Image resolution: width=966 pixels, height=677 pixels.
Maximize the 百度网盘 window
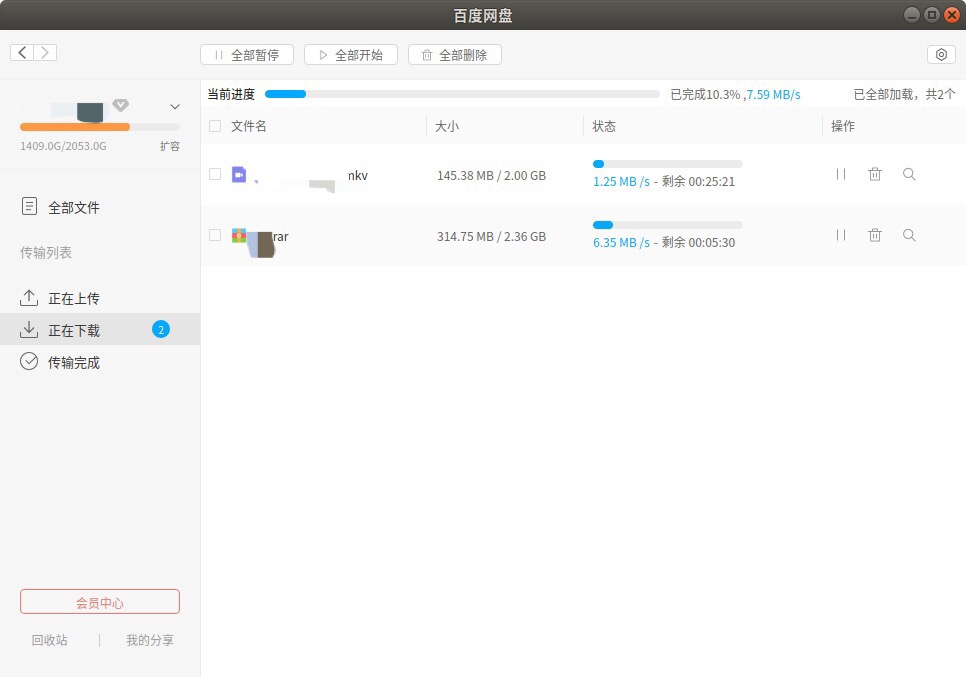(932, 15)
